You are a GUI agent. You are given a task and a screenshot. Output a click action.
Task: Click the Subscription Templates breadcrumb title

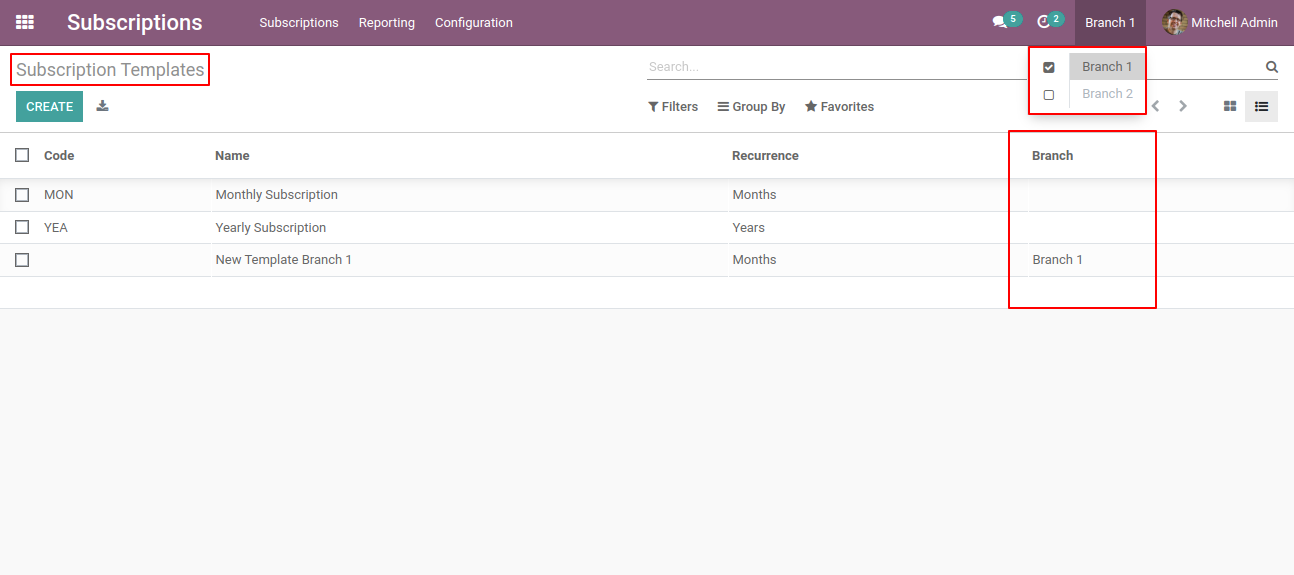click(x=110, y=70)
